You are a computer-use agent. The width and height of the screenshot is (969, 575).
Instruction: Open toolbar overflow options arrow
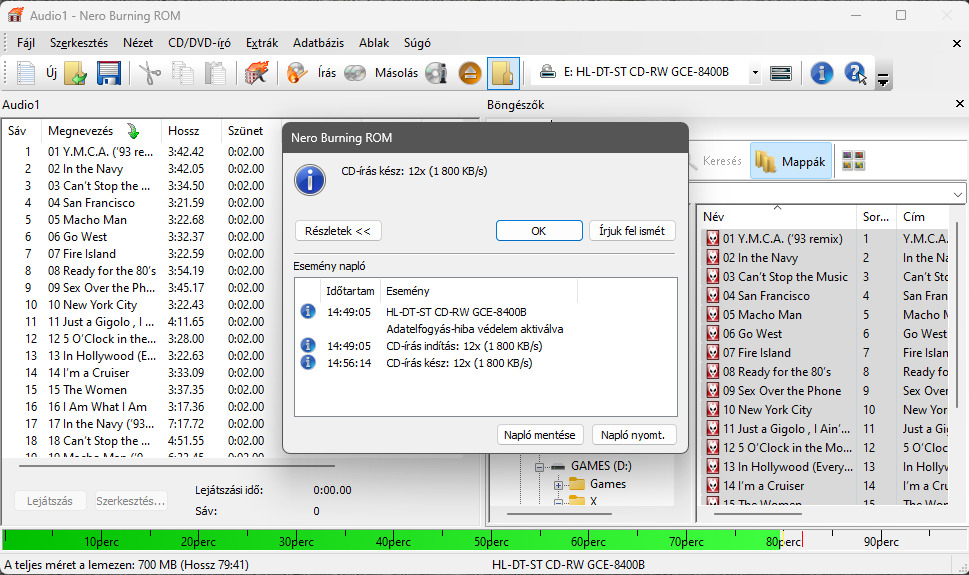tap(883, 80)
